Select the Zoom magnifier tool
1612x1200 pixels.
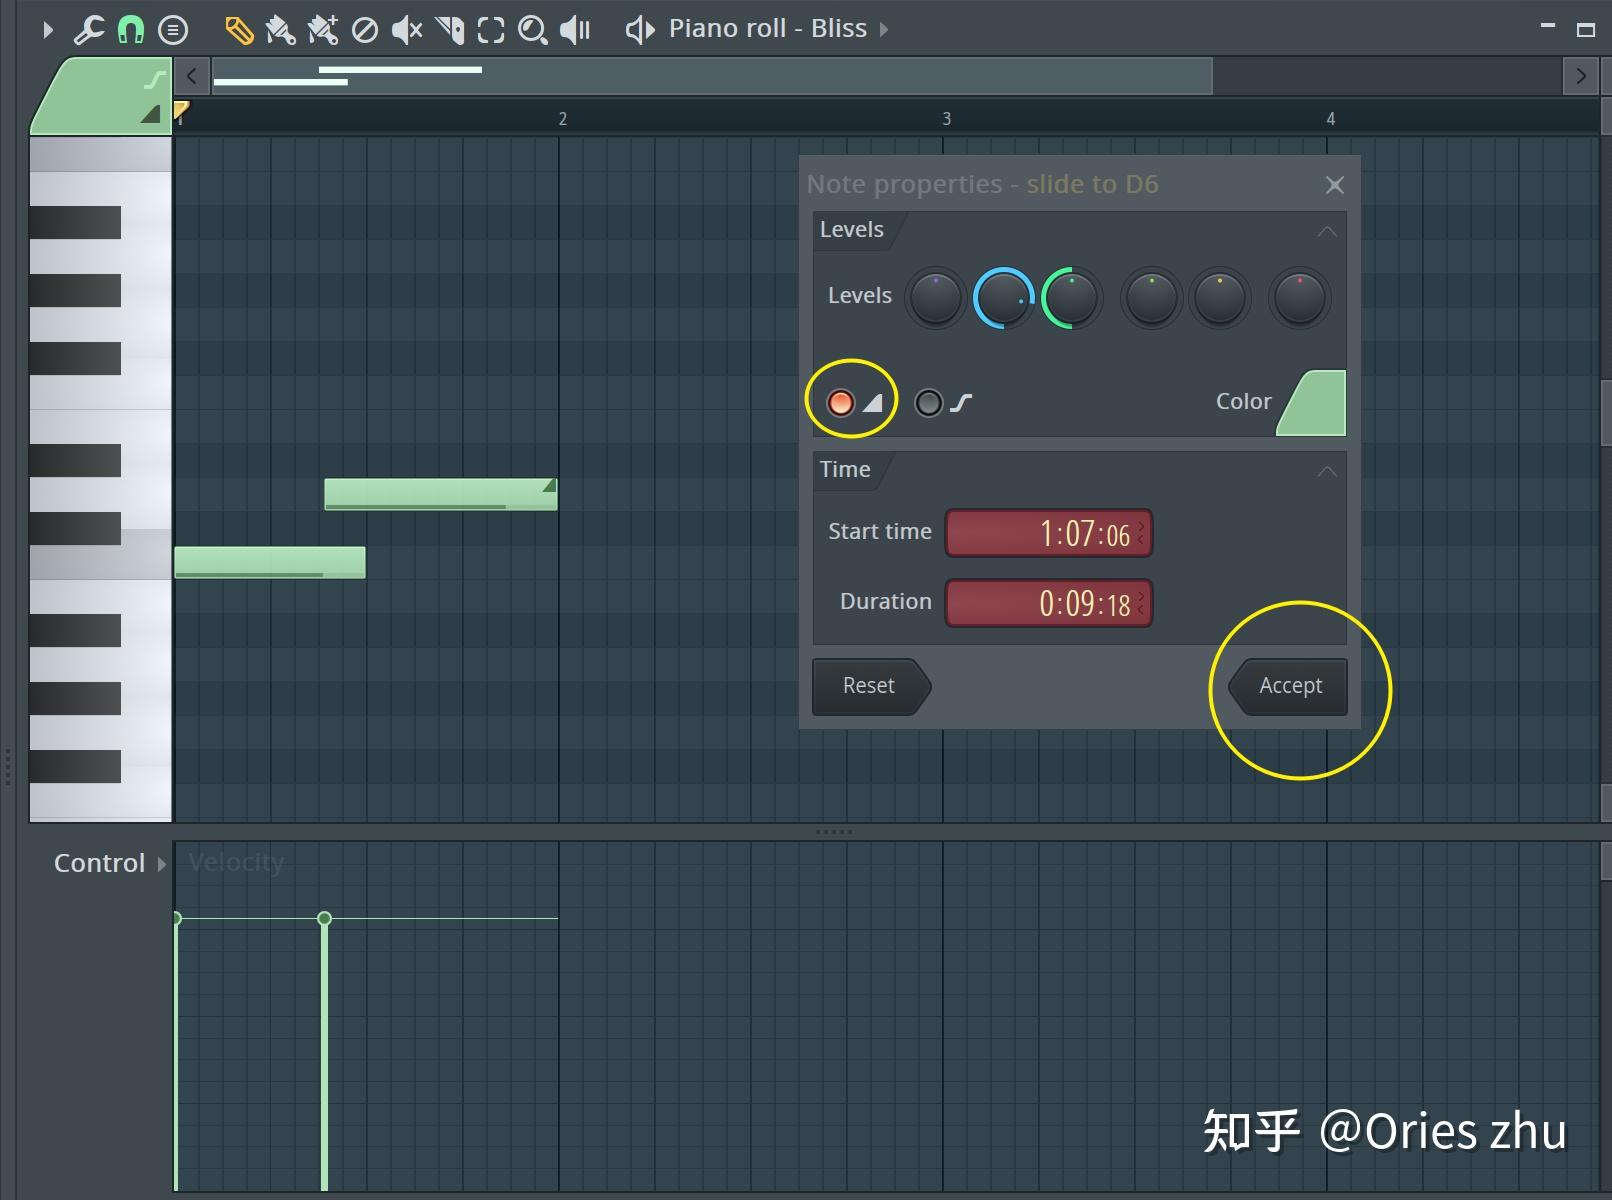point(532,30)
